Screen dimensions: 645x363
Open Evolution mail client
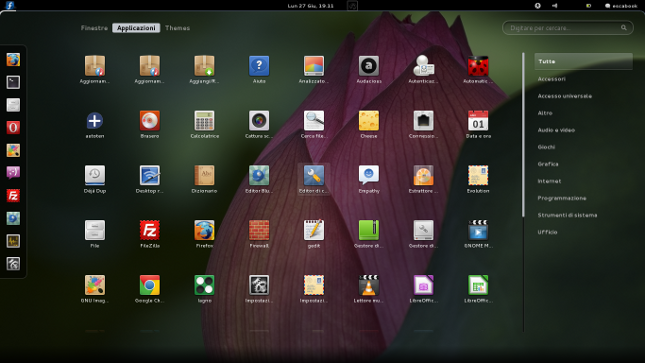pos(478,176)
